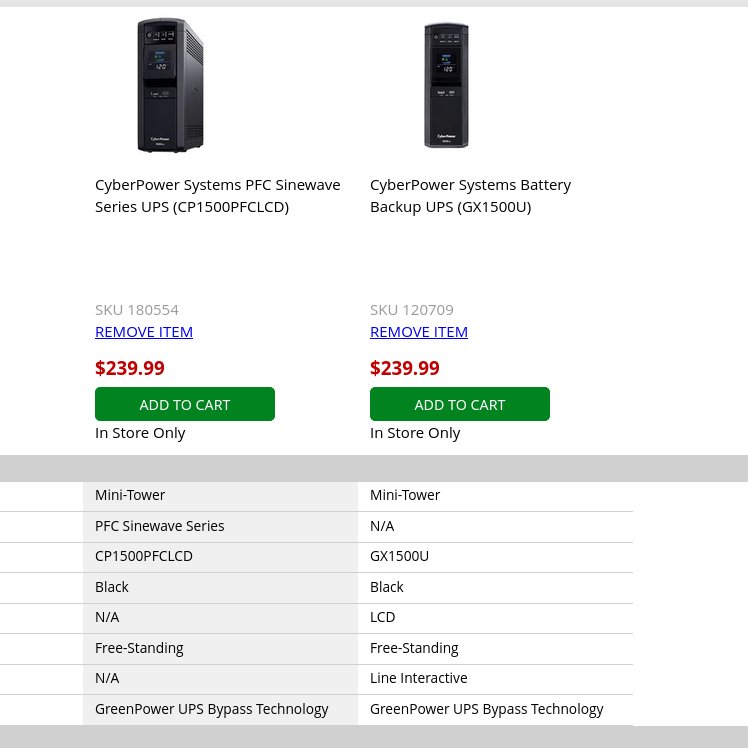This screenshot has height=748, width=748.
Task: Click the GX1500U model table cell
Action: 495,556
